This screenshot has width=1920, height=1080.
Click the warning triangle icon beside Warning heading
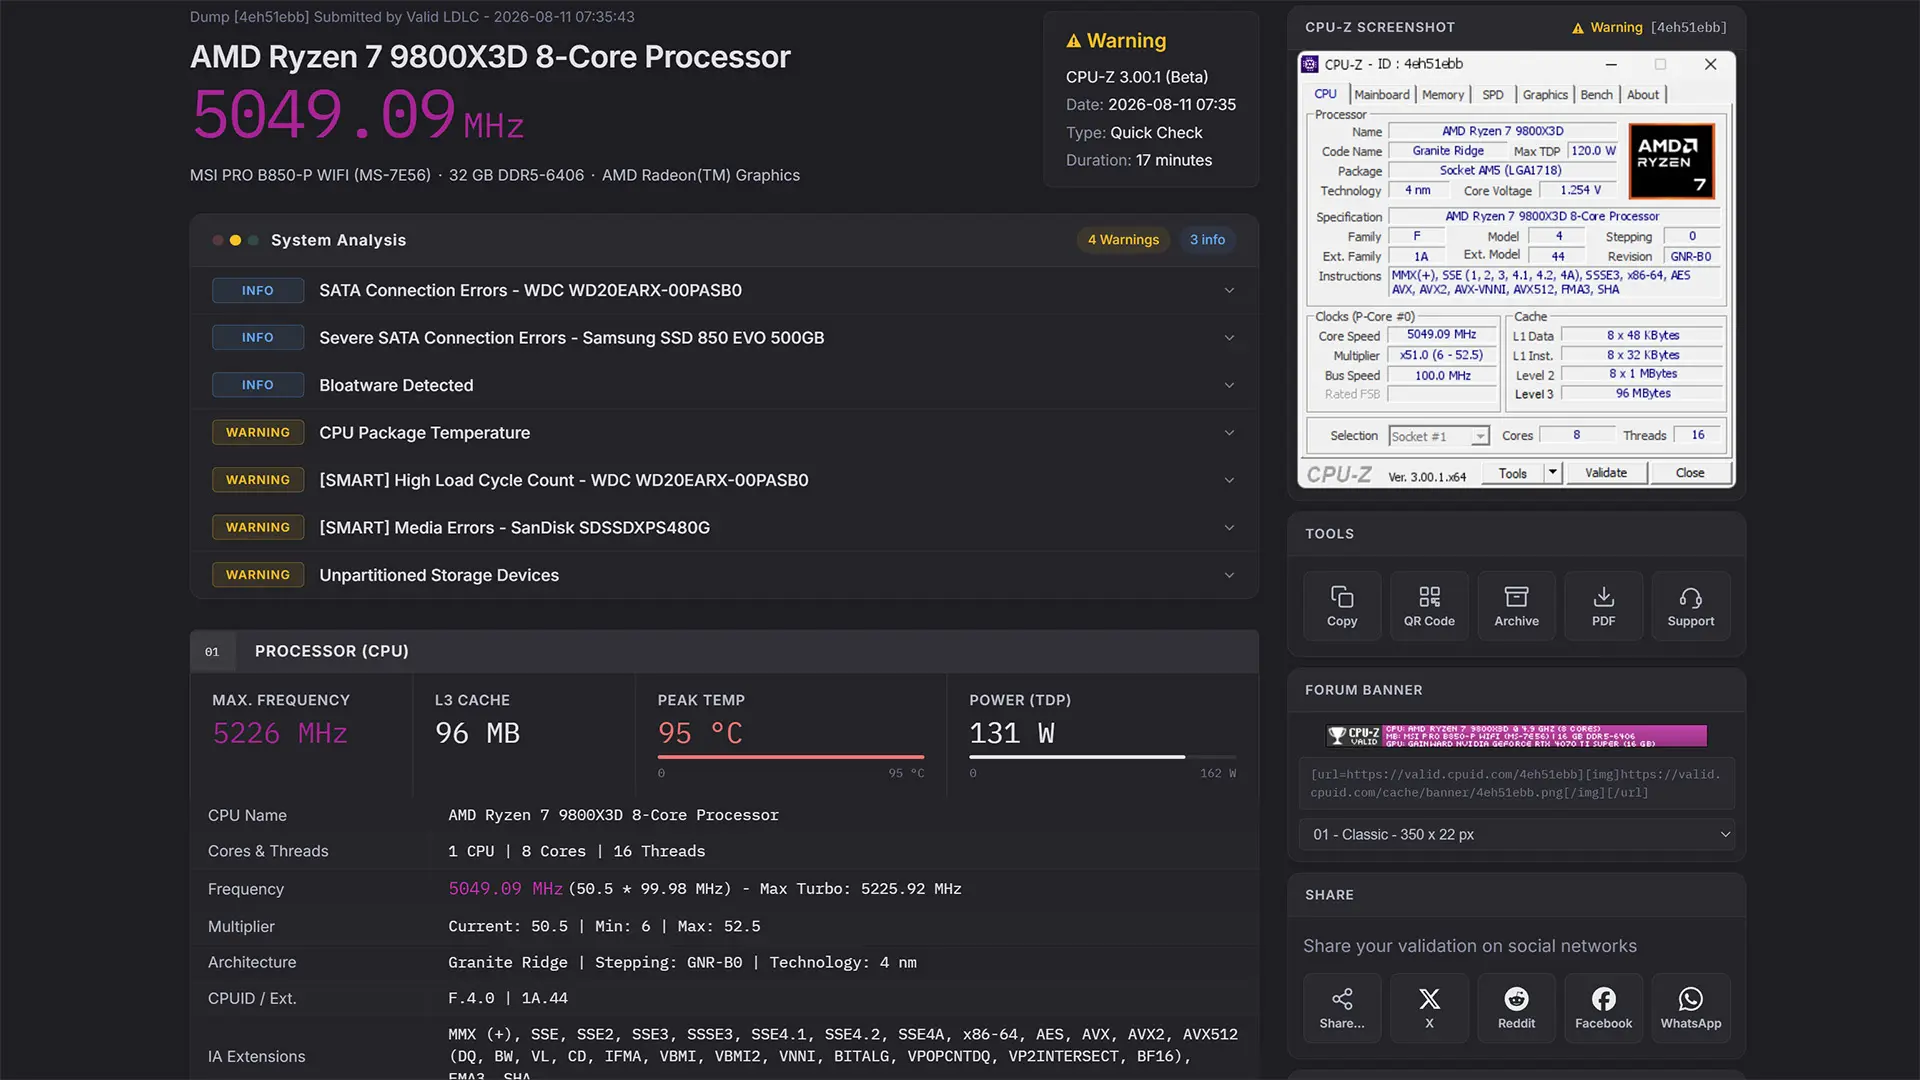point(1074,41)
